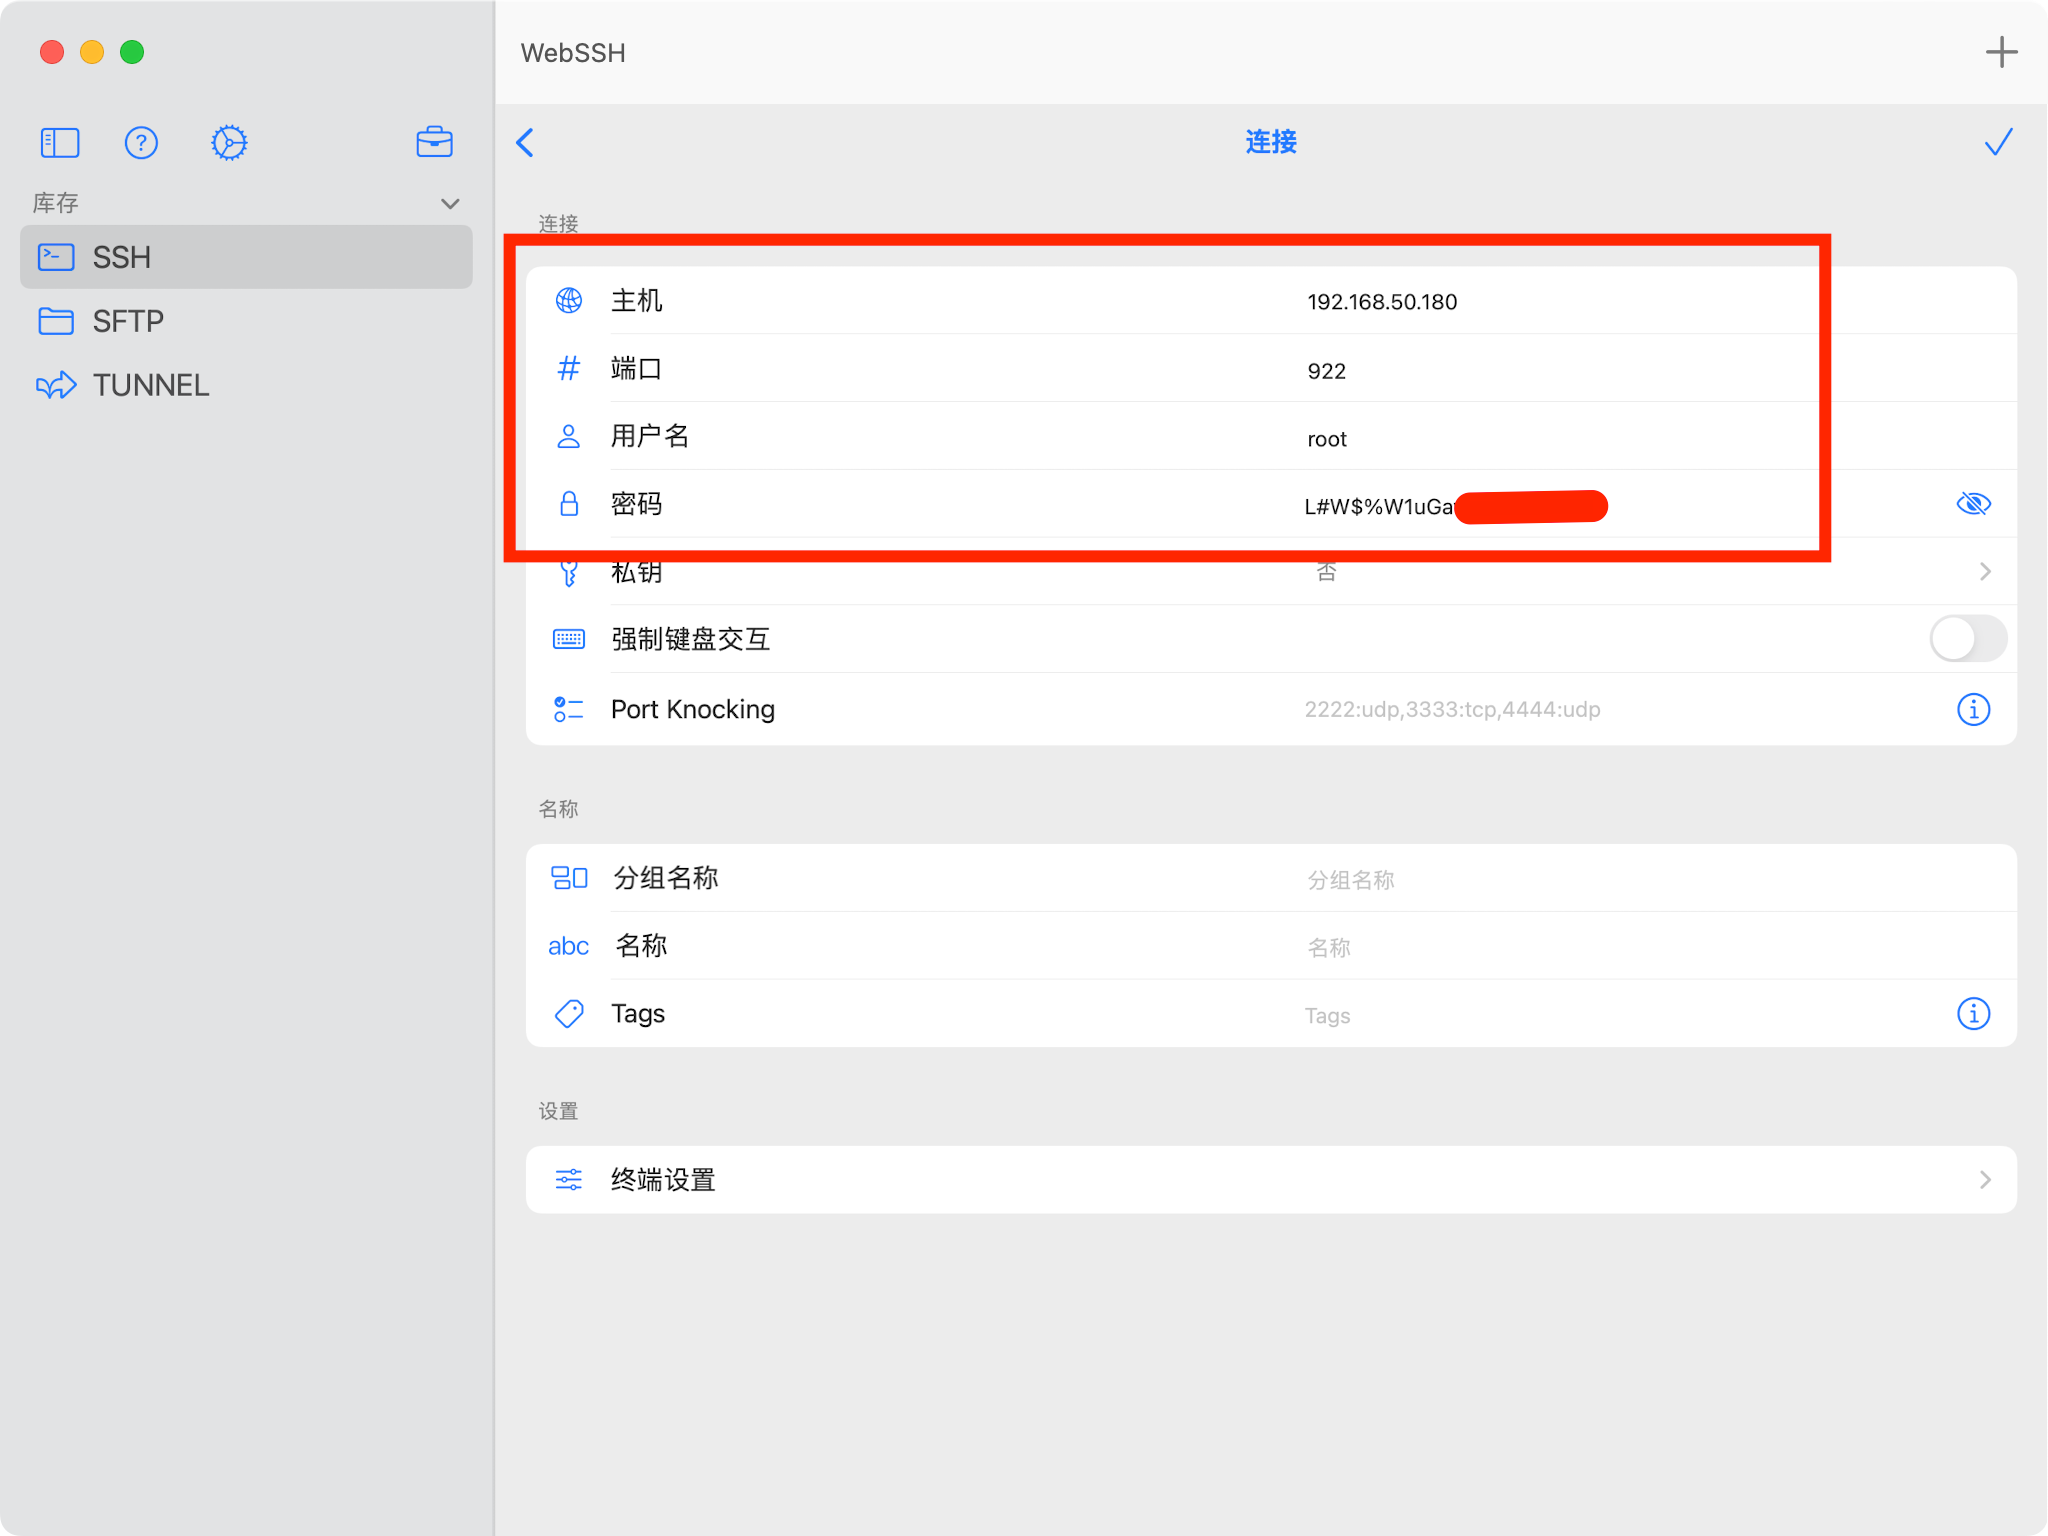Toggle the sidebar panel icon
Viewport: 2048px width, 1536px height.
(x=59, y=142)
